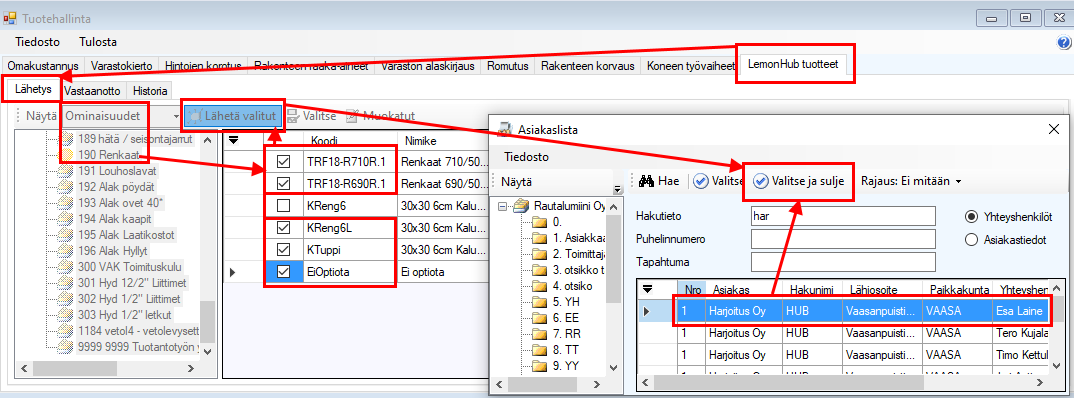Open the Tulosta menu
Image resolution: width=1074 pixels, height=398 pixels.
[98, 42]
